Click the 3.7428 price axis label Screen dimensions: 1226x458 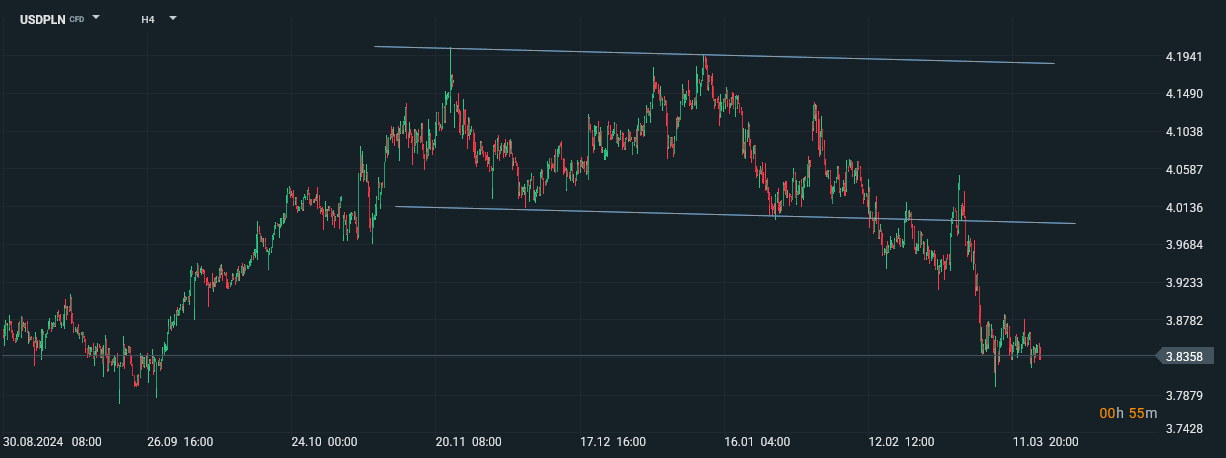pos(1186,429)
